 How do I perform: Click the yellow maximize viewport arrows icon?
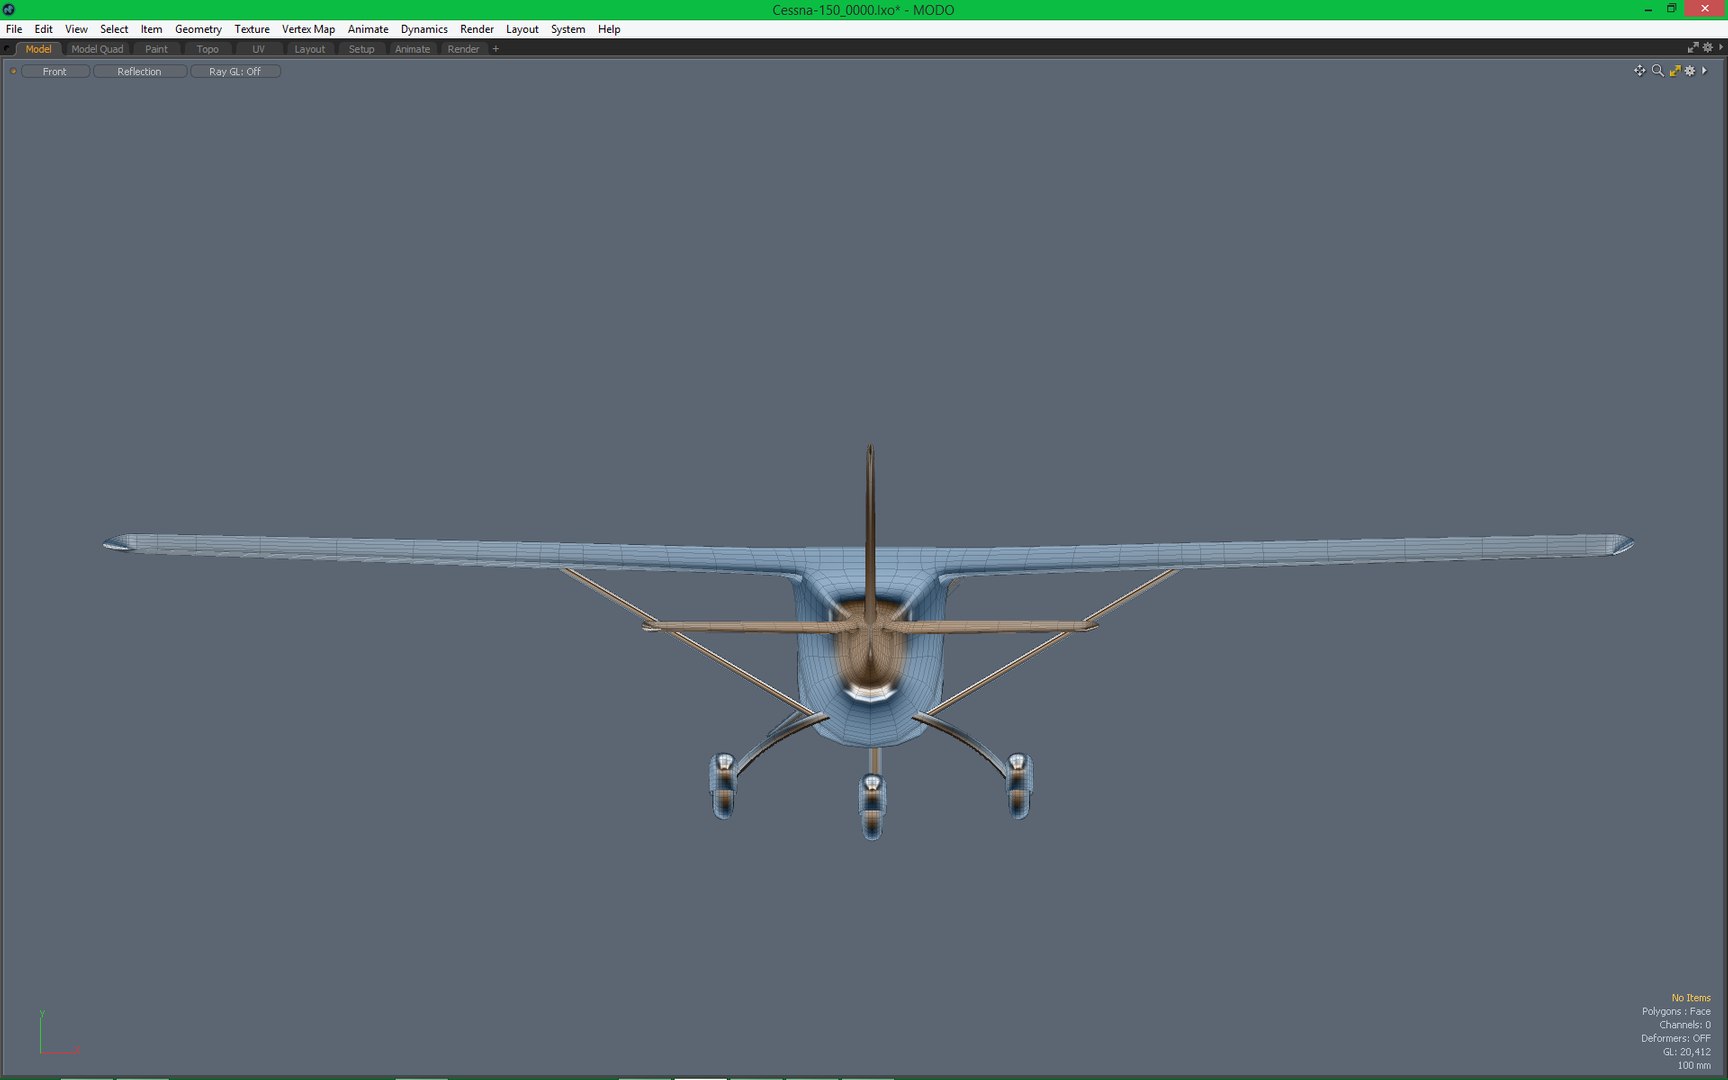(x=1674, y=70)
